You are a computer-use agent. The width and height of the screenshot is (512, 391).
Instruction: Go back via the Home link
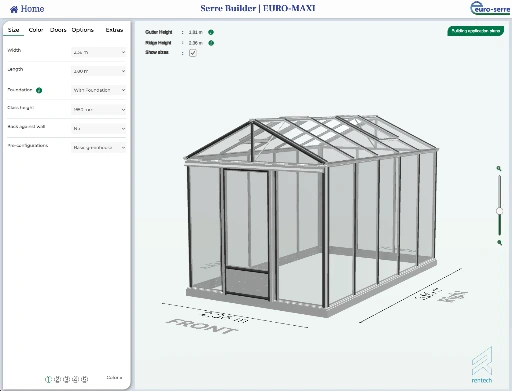(x=27, y=9)
